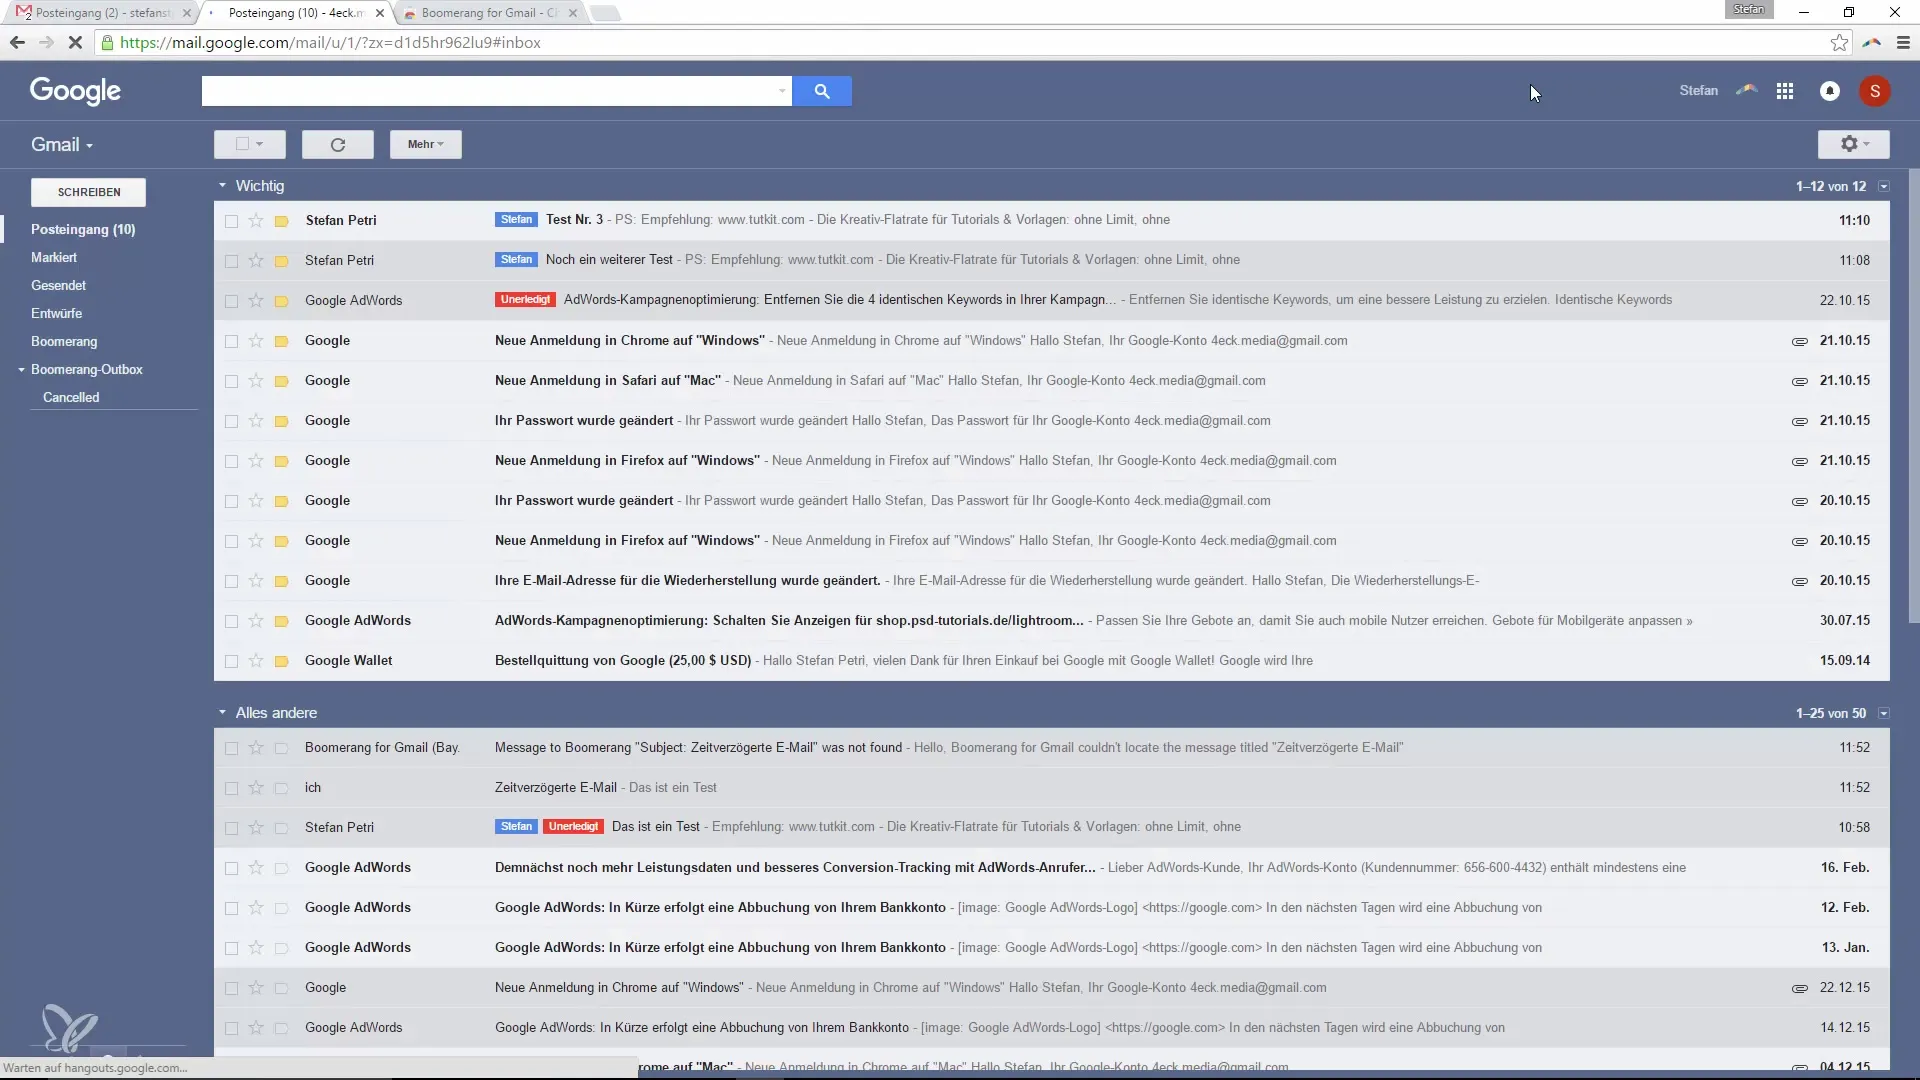Mark Zeitverzögerte E-Mail from ich important
The height and width of the screenshot is (1080, 1920).
pos(282,788)
